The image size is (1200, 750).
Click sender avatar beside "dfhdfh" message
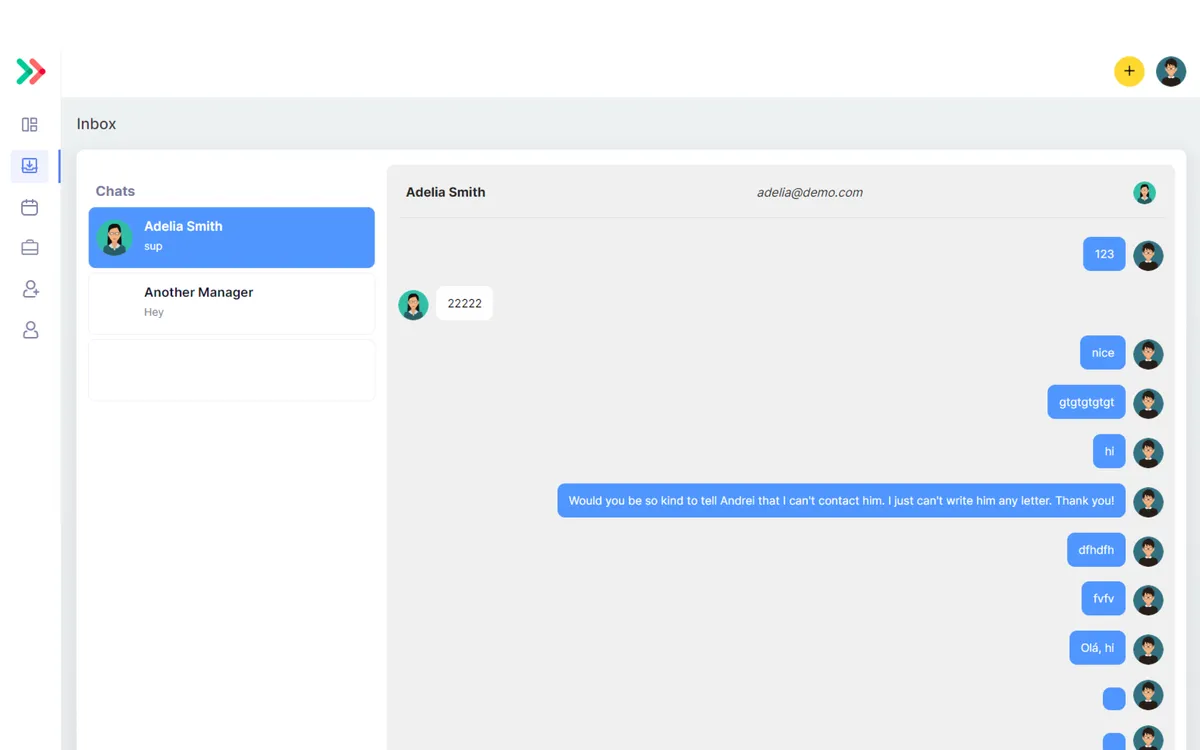coord(1148,551)
